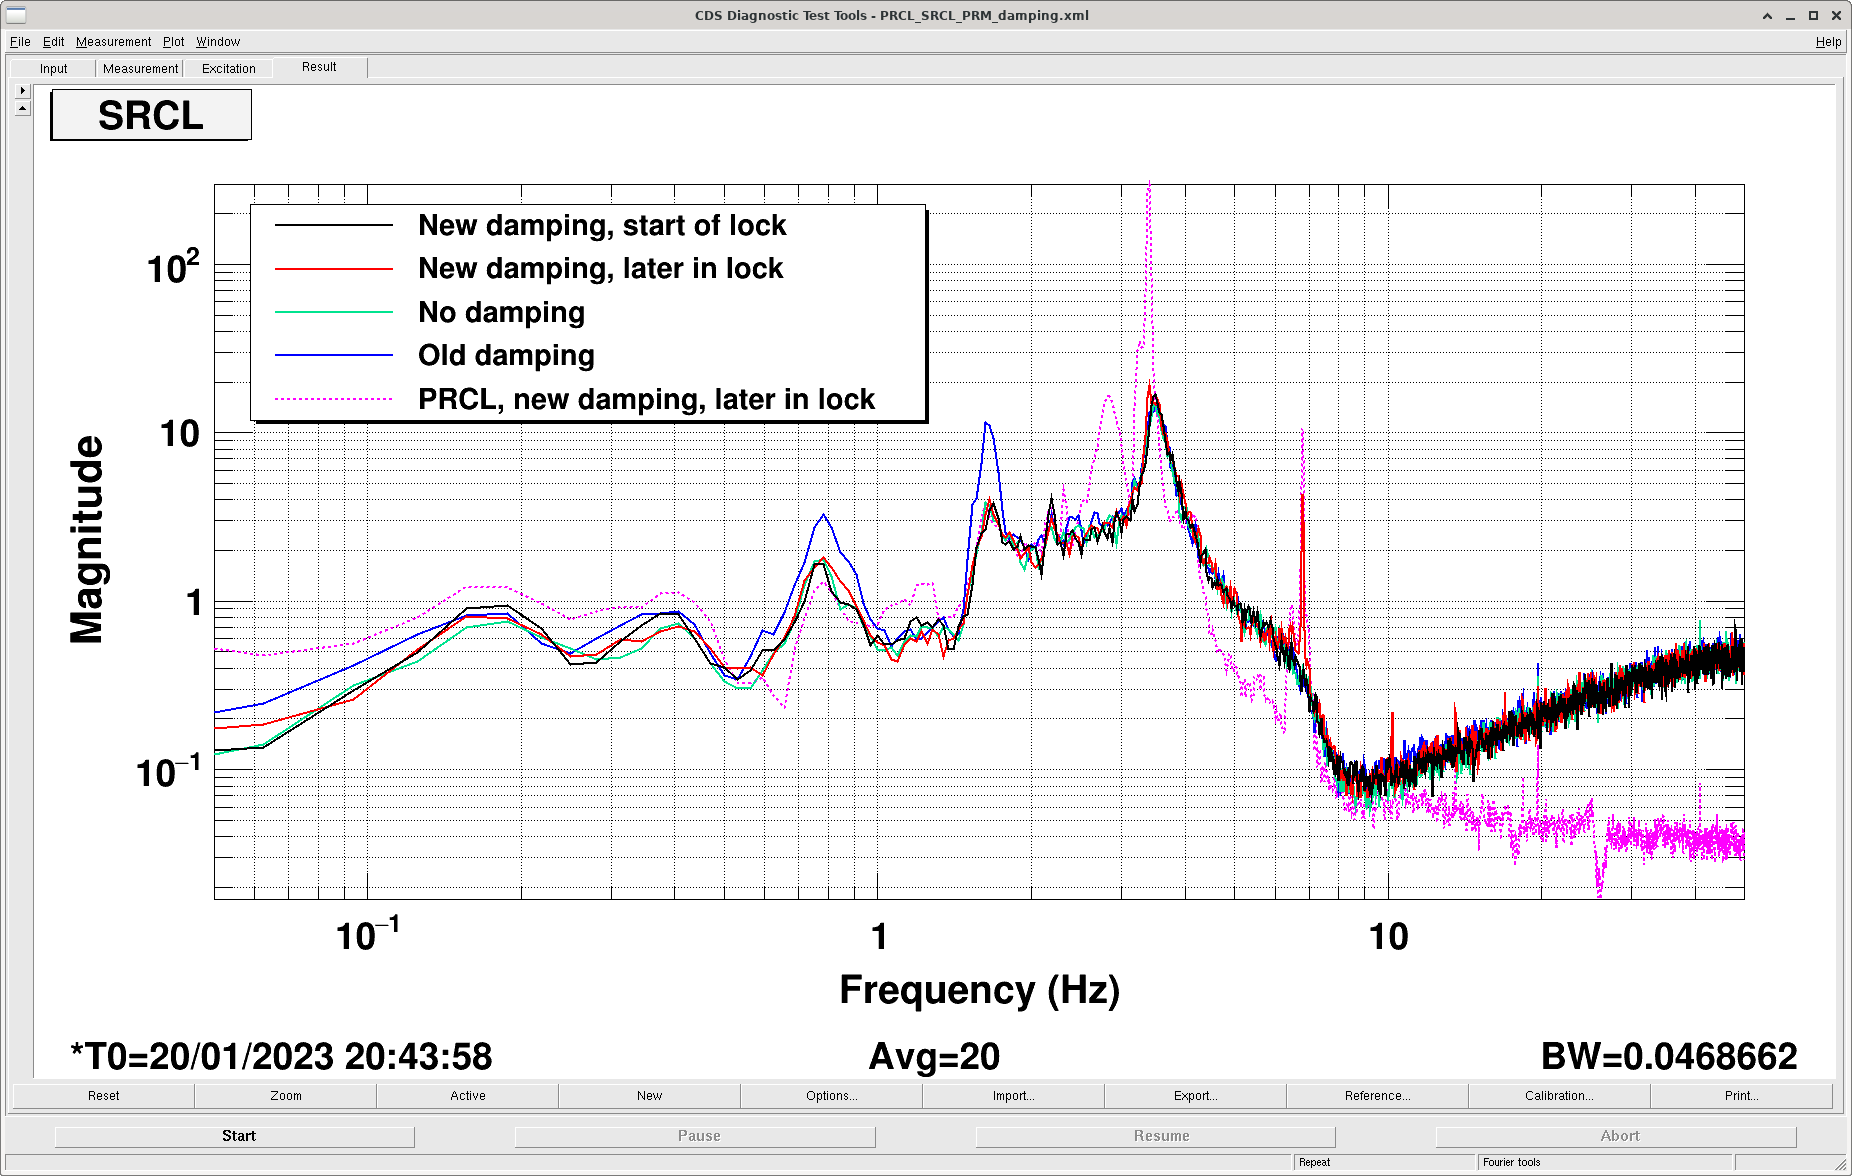
Task: Click the Reference... button
Action: (1377, 1096)
